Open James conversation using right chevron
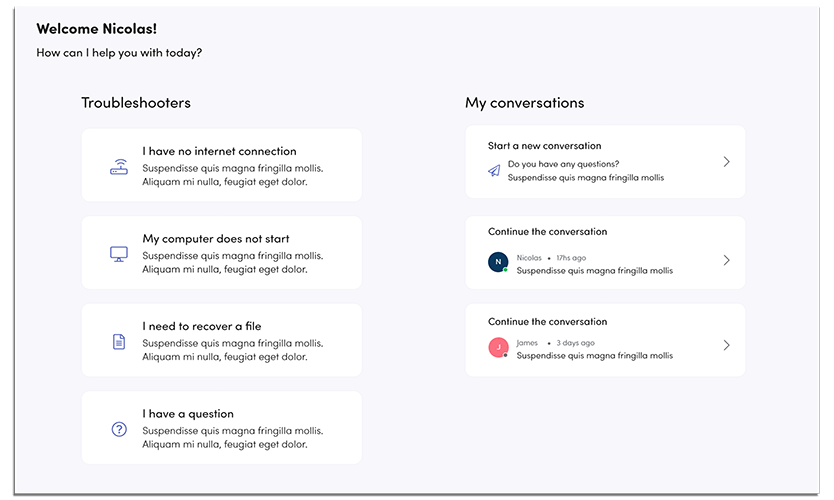The height and width of the screenshot is (500, 834). pyautogui.click(x=727, y=346)
